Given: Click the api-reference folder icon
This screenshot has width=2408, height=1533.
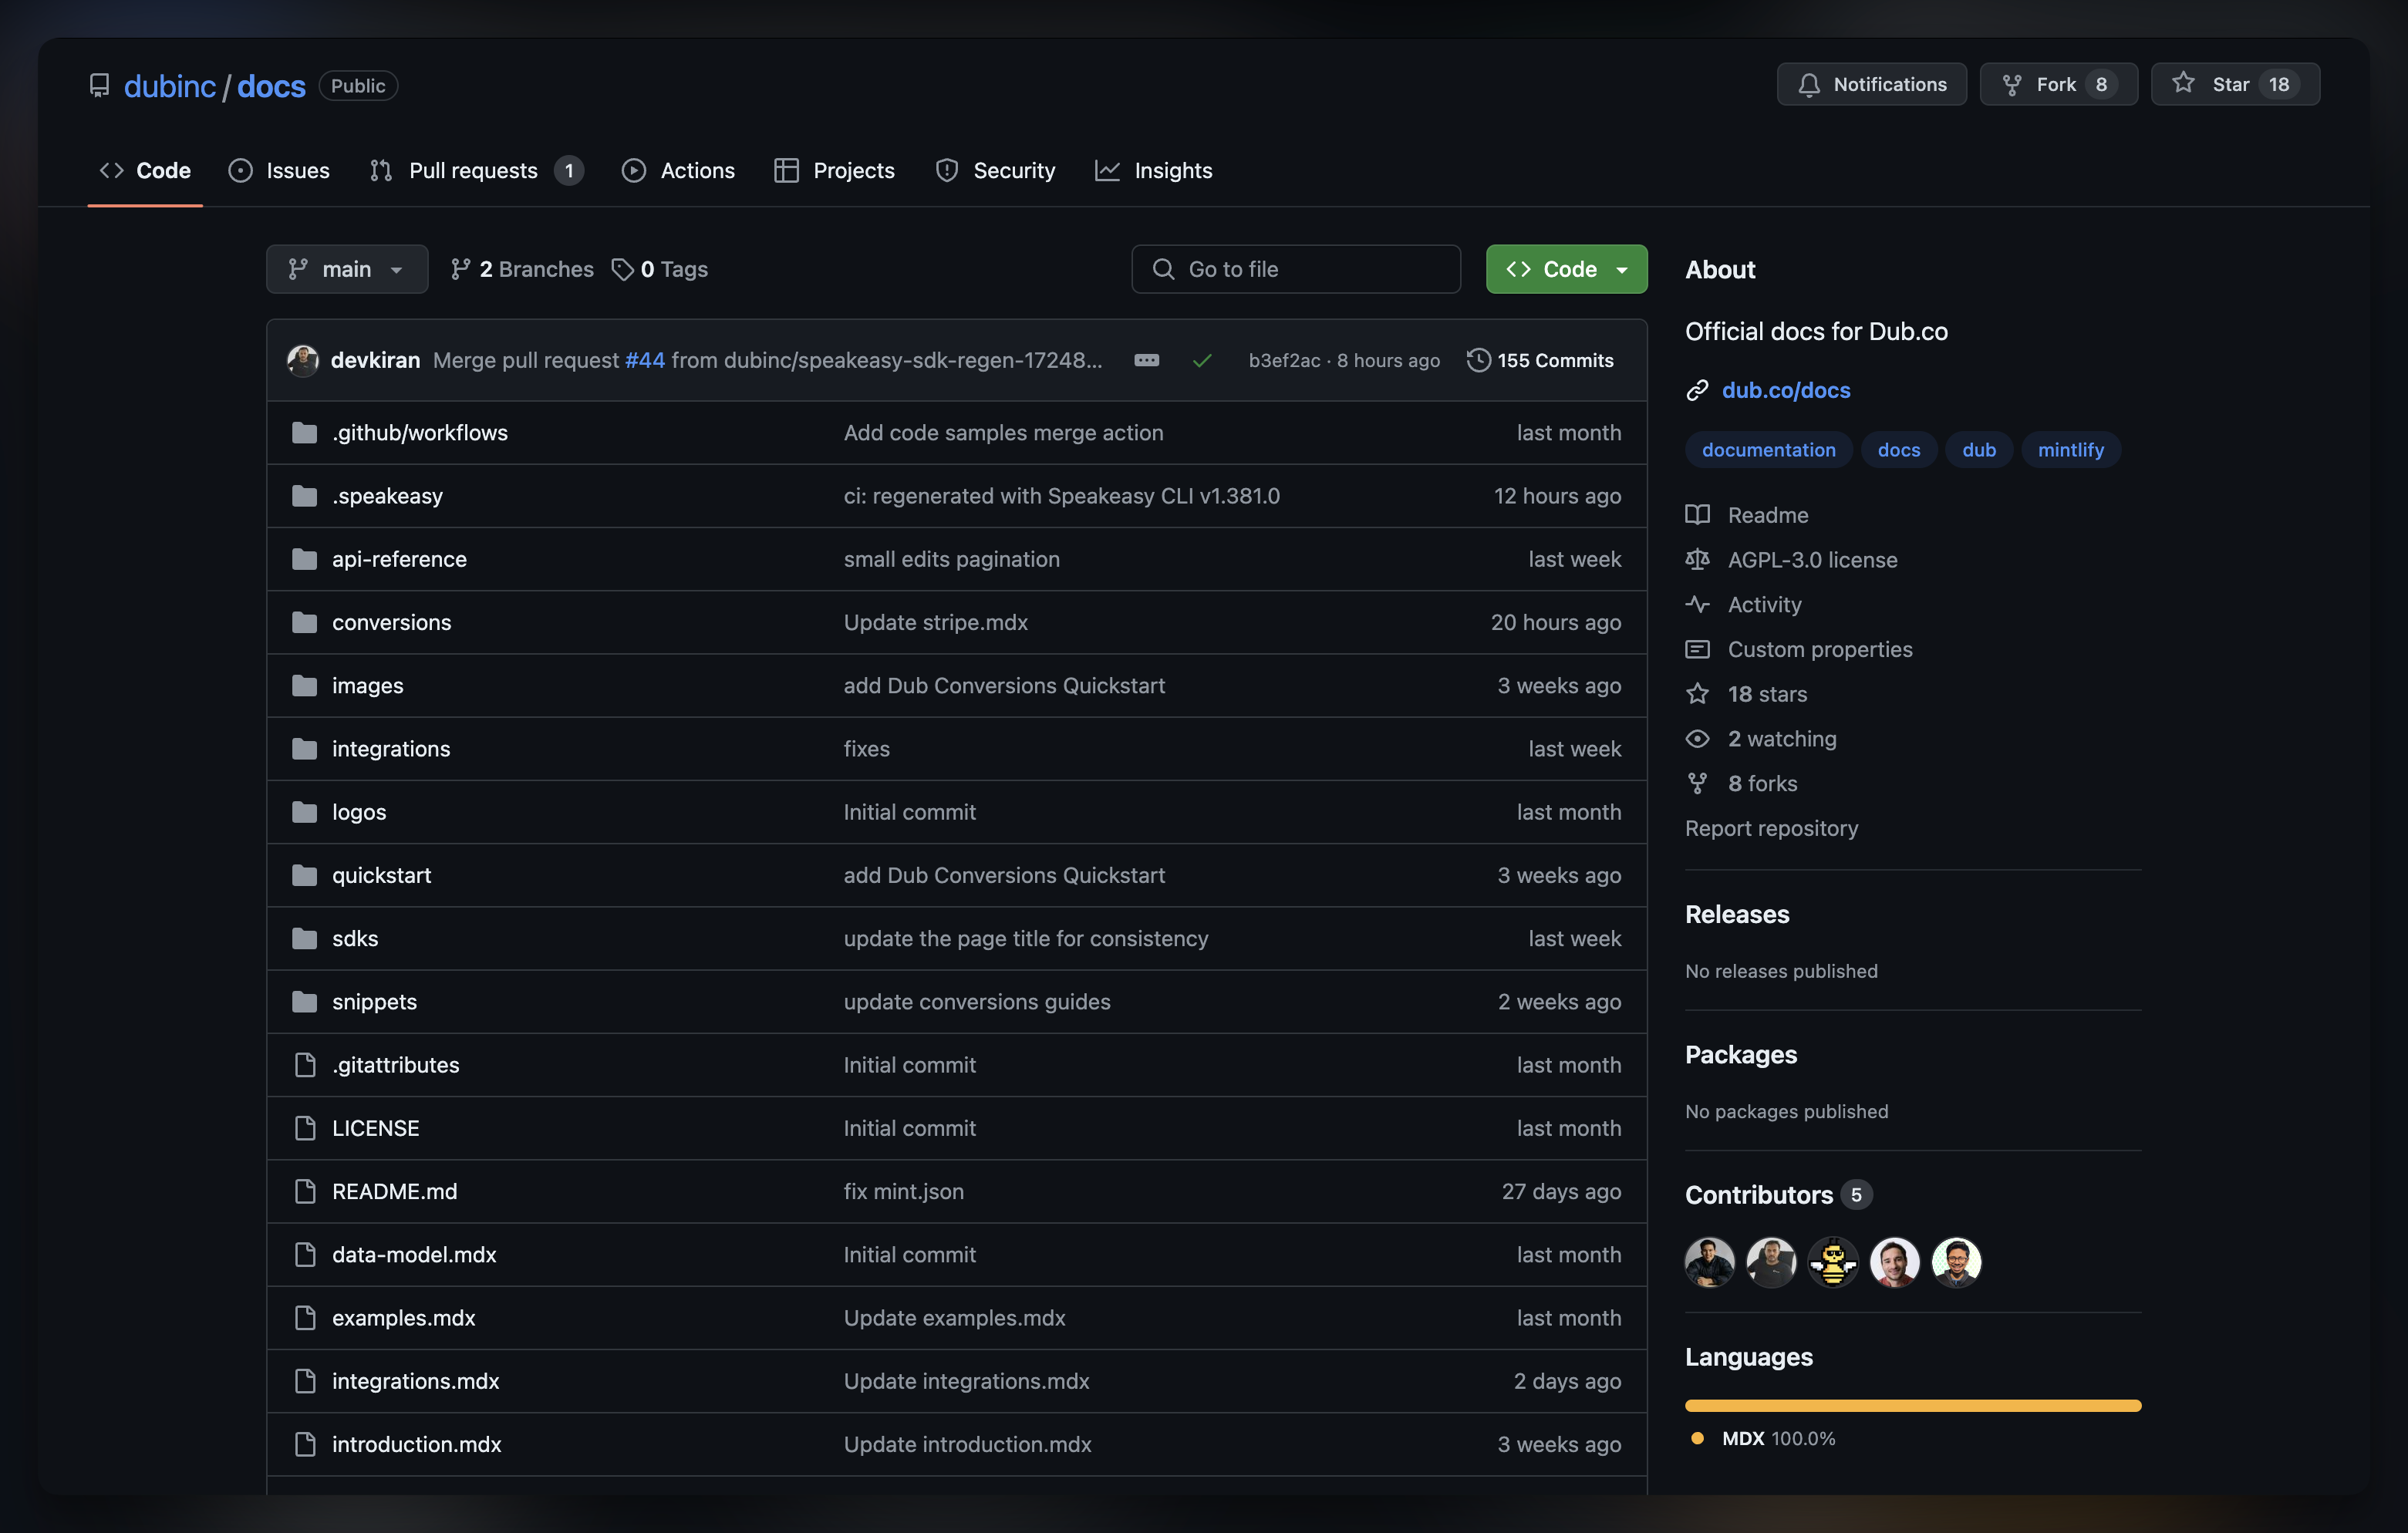Looking at the screenshot, I should (304, 559).
